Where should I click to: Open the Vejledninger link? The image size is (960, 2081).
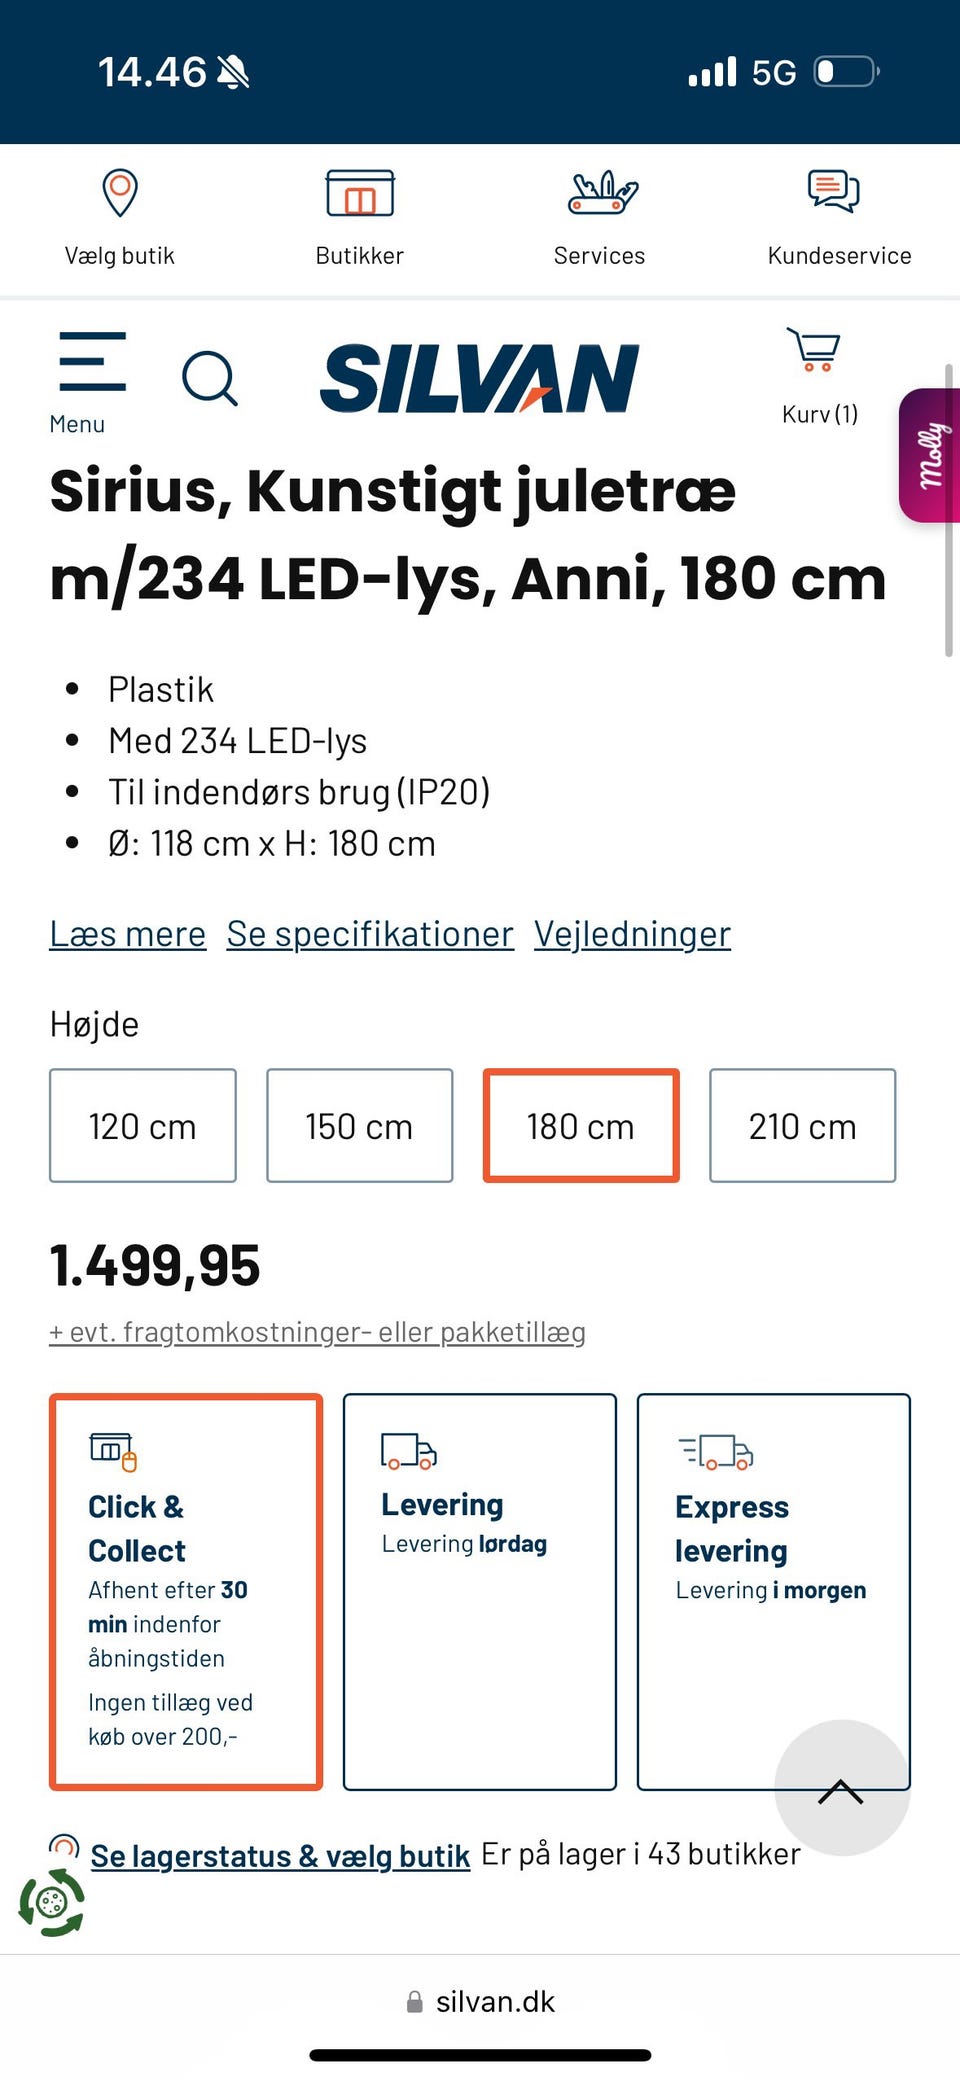tap(632, 934)
